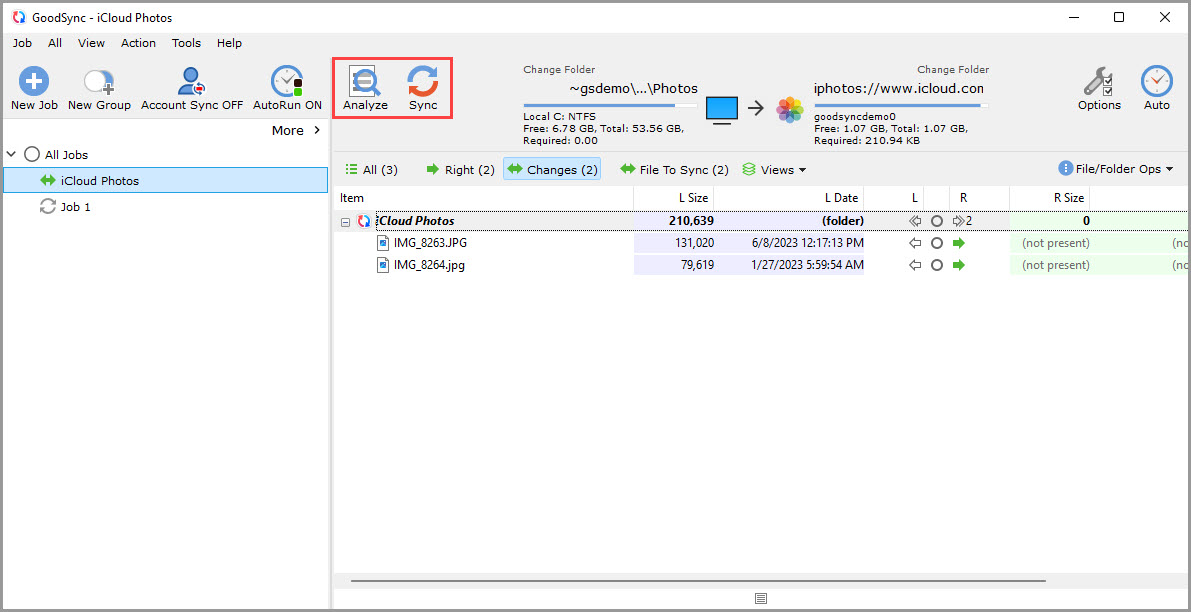Select the Analyze tool
This screenshot has width=1191, height=612.
365,87
